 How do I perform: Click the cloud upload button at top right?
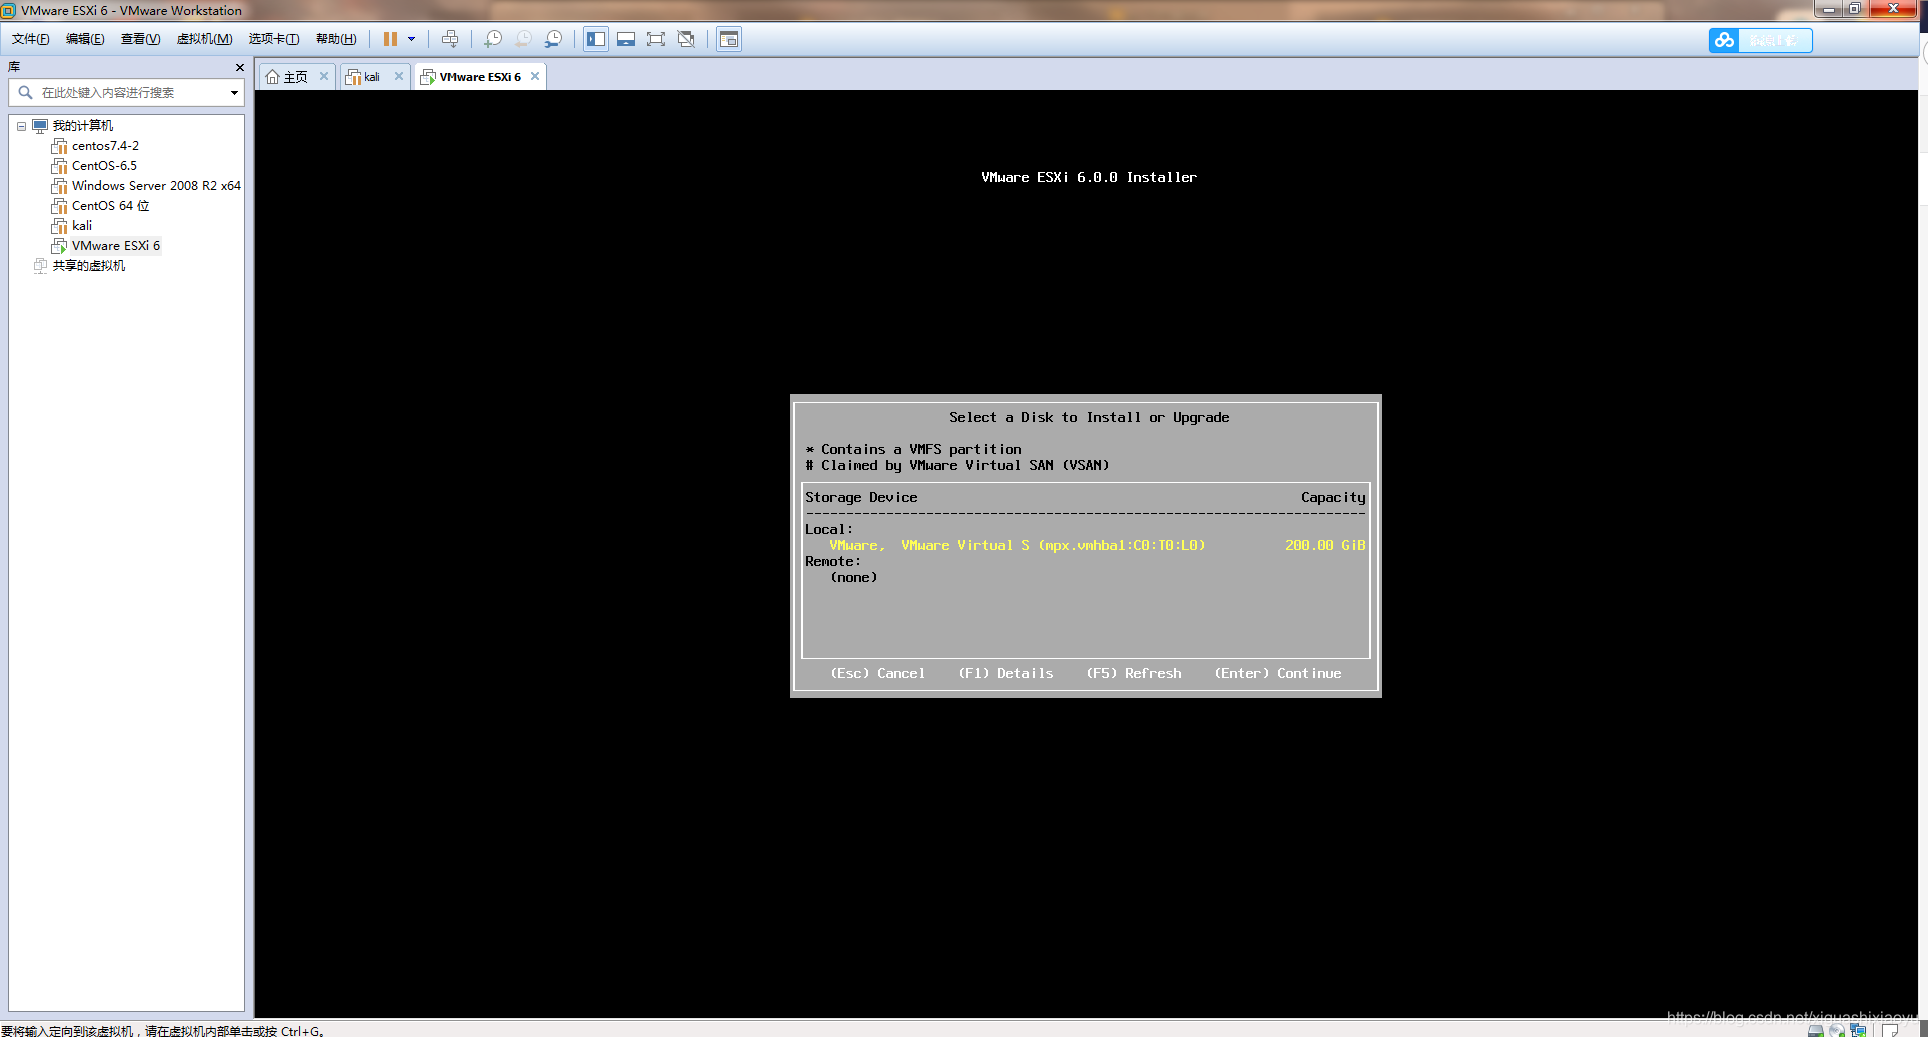[x=1760, y=40]
